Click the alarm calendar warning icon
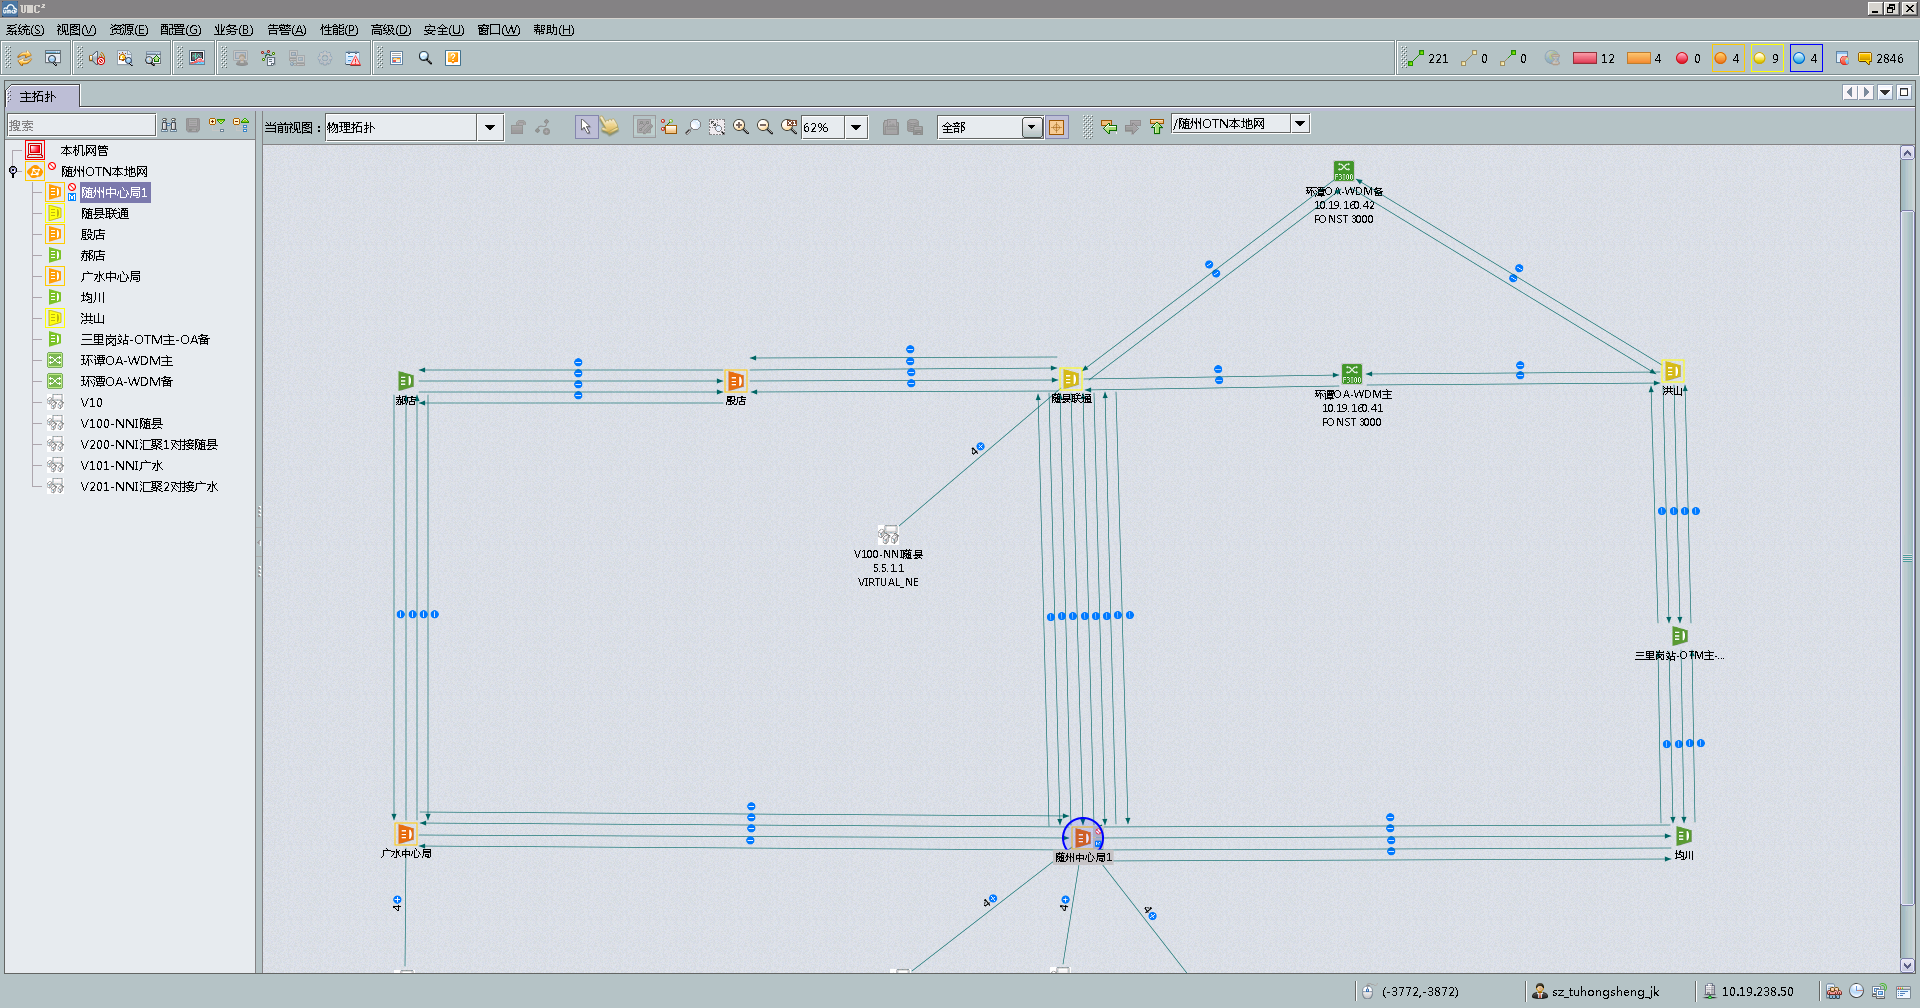 coord(353,59)
